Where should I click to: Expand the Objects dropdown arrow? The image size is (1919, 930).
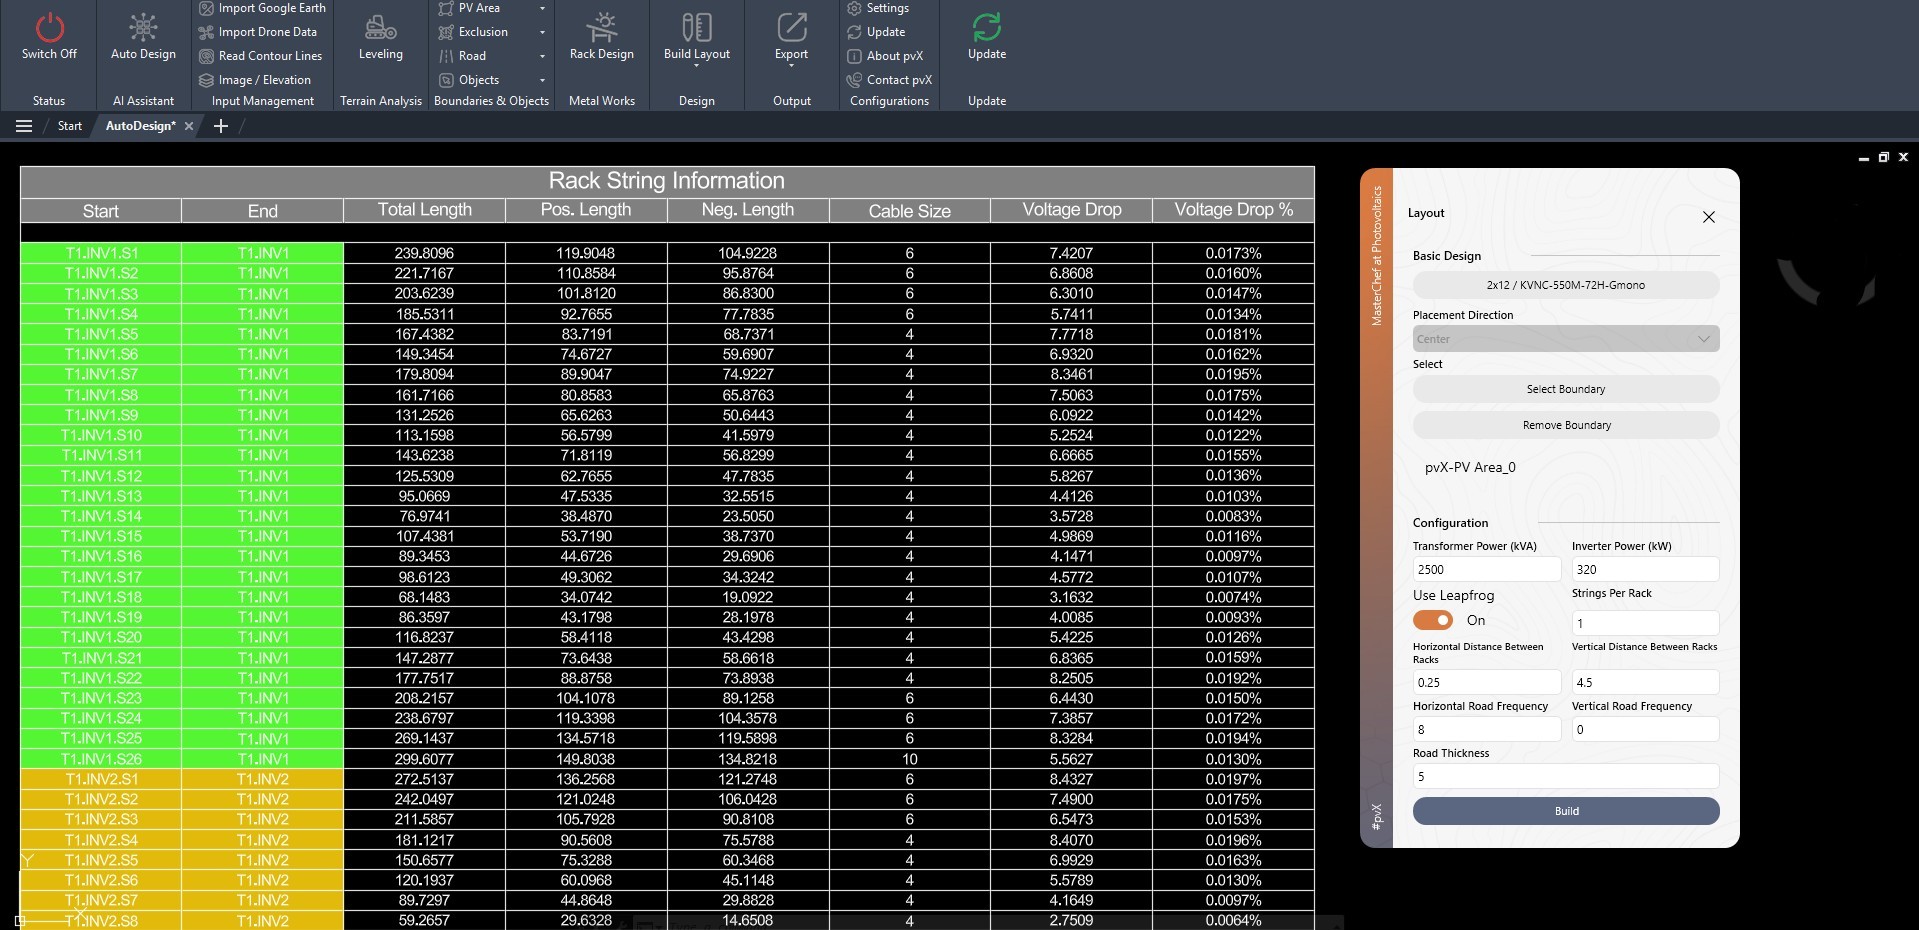click(542, 80)
